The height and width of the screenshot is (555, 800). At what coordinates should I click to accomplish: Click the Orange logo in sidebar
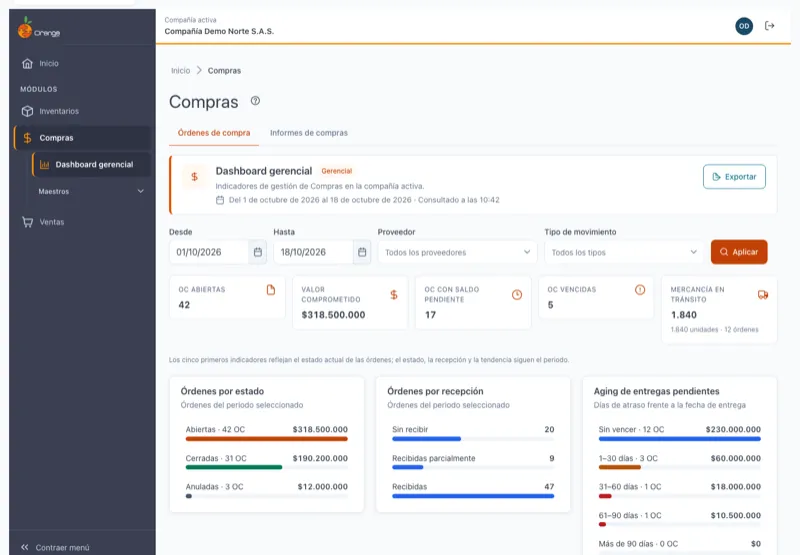pos(39,29)
